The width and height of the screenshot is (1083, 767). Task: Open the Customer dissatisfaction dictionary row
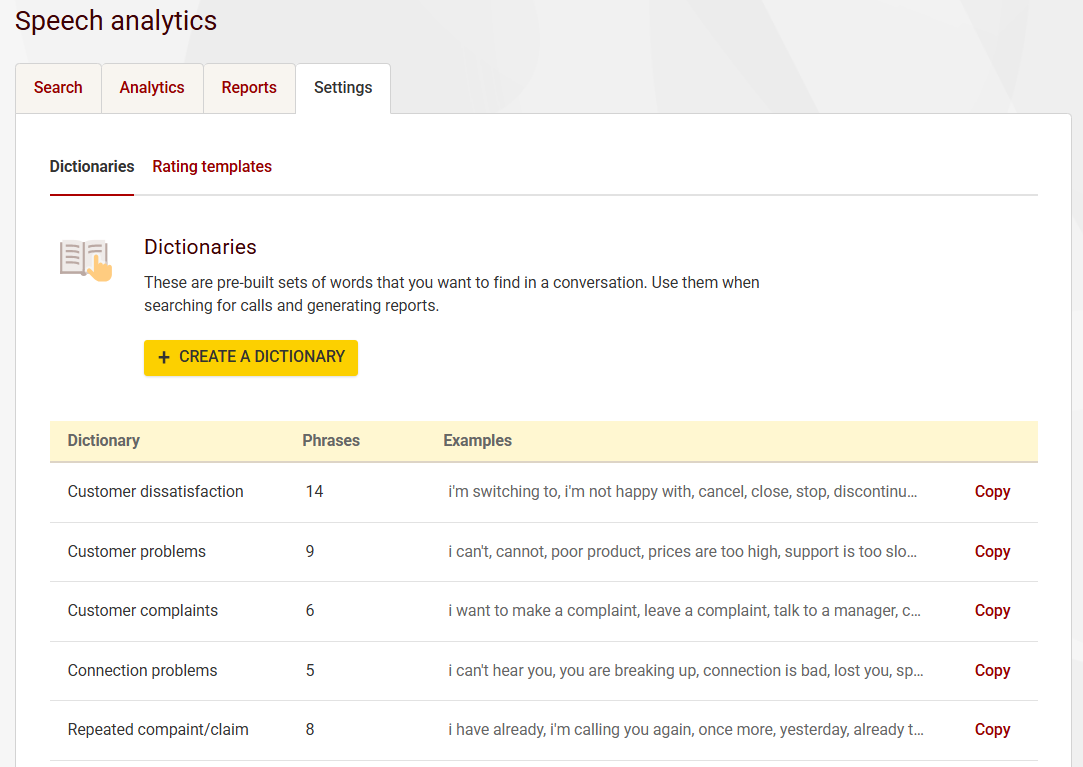[x=156, y=492]
